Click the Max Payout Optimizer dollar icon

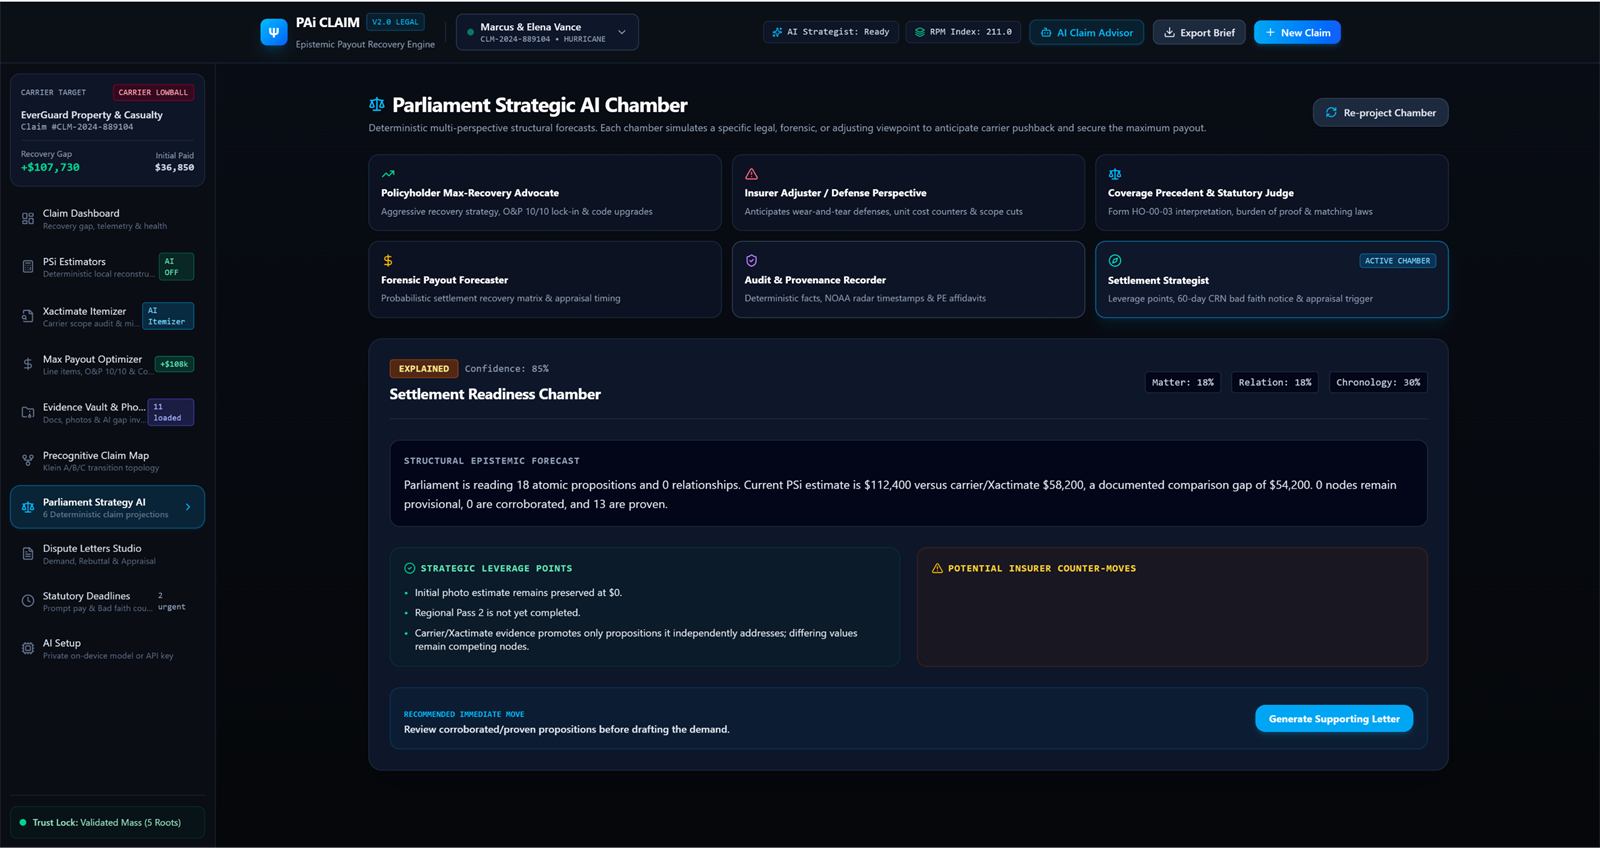(28, 364)
